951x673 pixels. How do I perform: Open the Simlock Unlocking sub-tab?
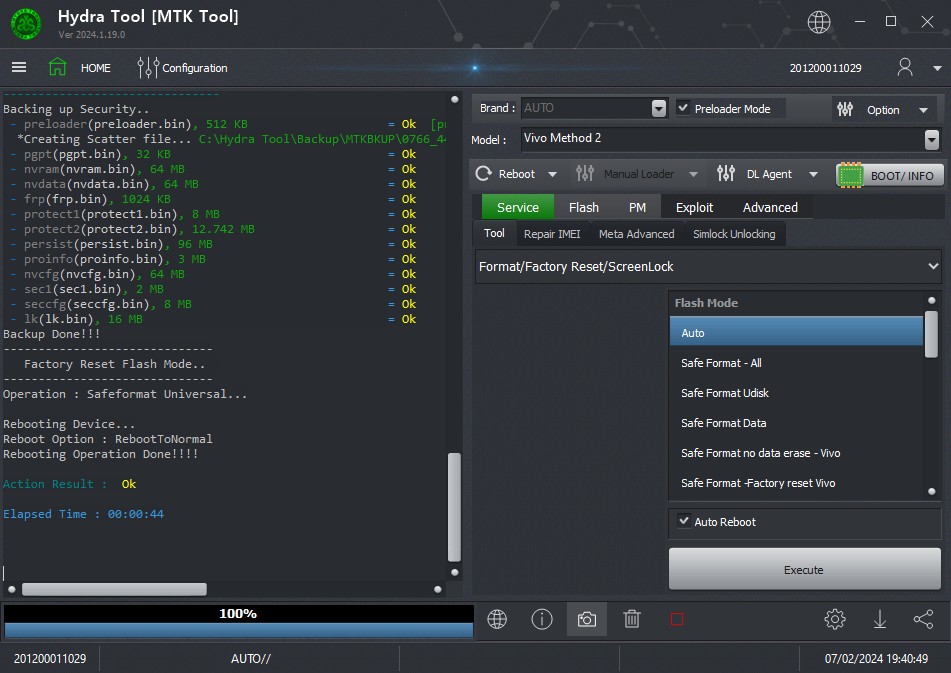[734, 234]
